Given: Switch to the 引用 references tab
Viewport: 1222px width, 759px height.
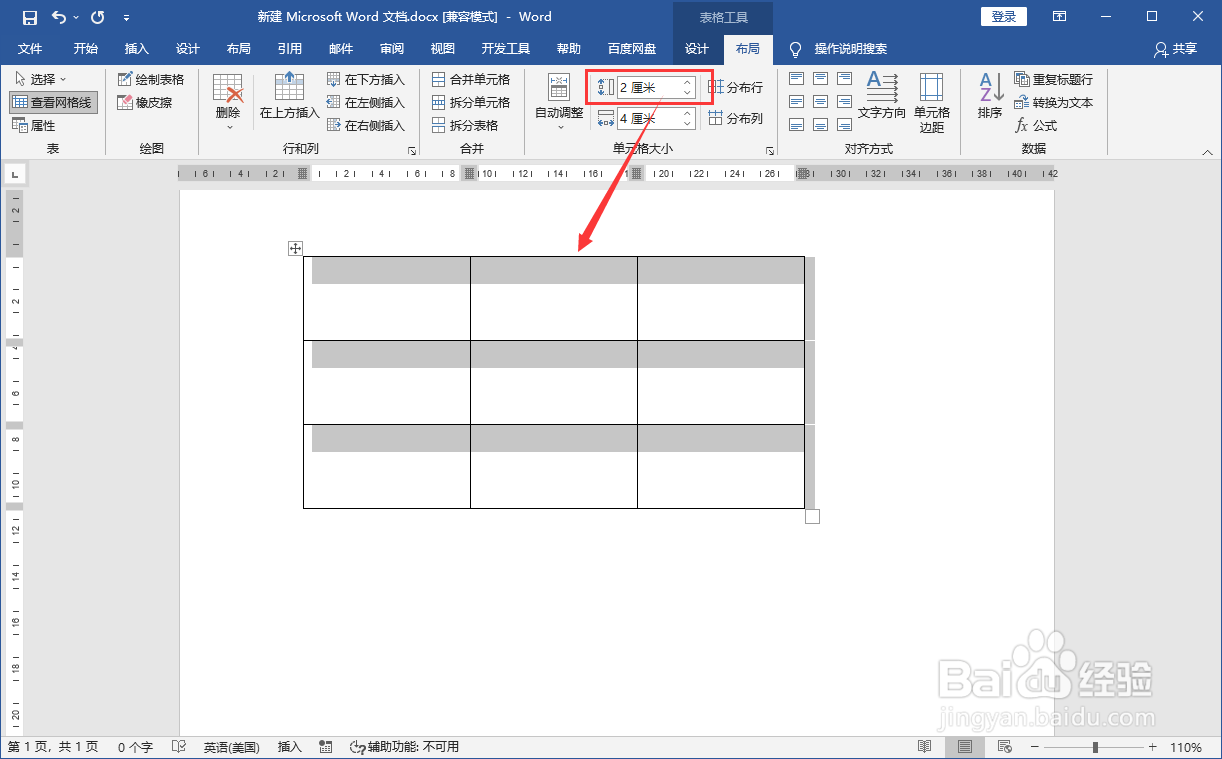Looking at the screenshot, I should pos(289,49).
